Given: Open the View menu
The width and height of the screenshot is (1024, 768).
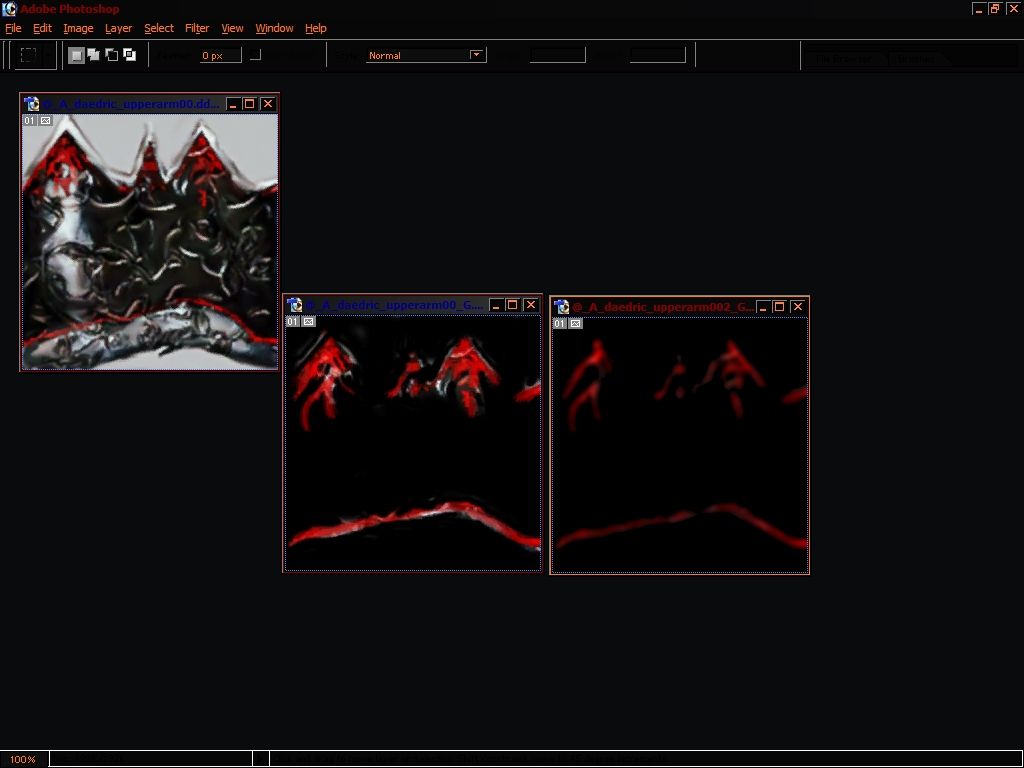Looking at the screenshot, I should [232, 28].
